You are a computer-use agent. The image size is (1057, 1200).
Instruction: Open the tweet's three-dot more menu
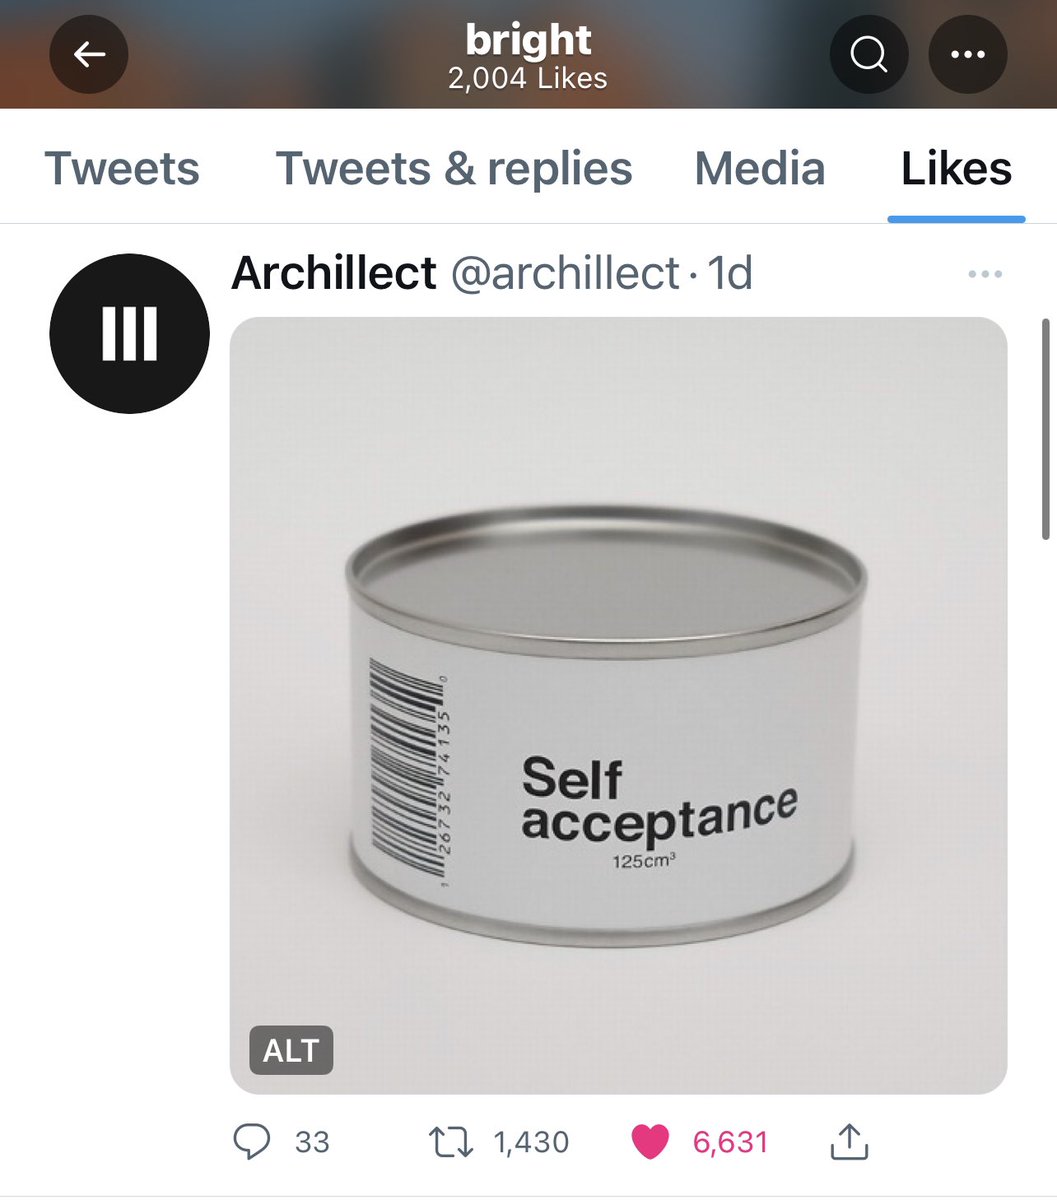pos(985,274)
